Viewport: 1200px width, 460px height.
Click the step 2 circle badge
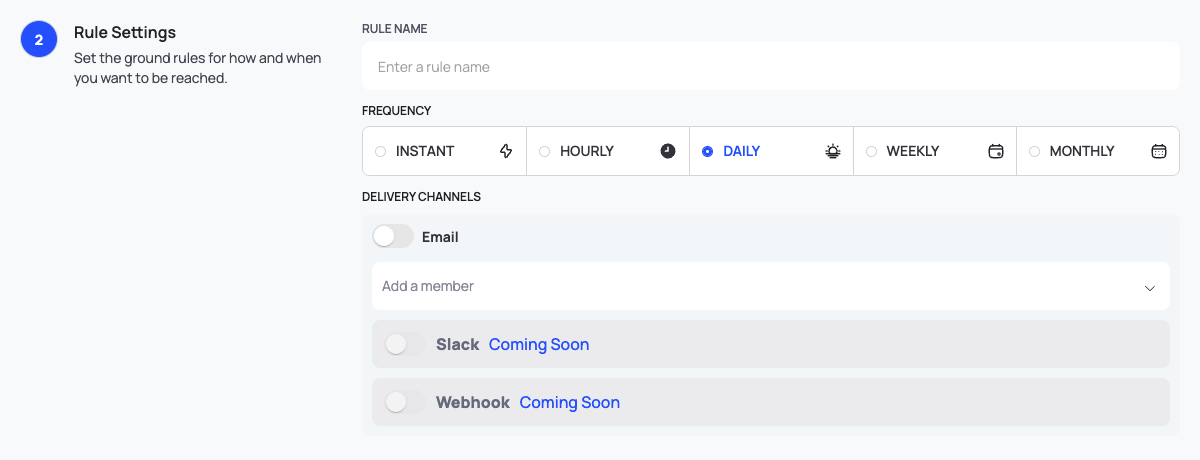coord(39,40)
